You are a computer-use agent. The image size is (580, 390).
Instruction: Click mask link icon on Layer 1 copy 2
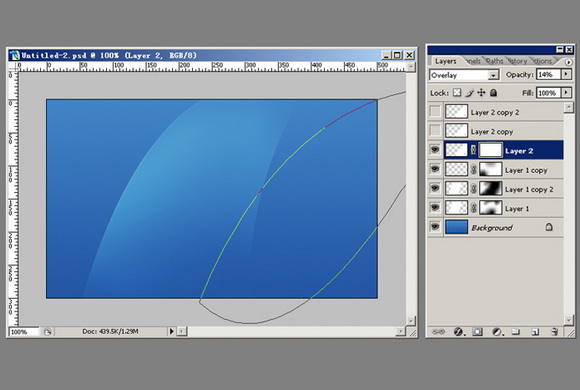click(x=473, y=189)
